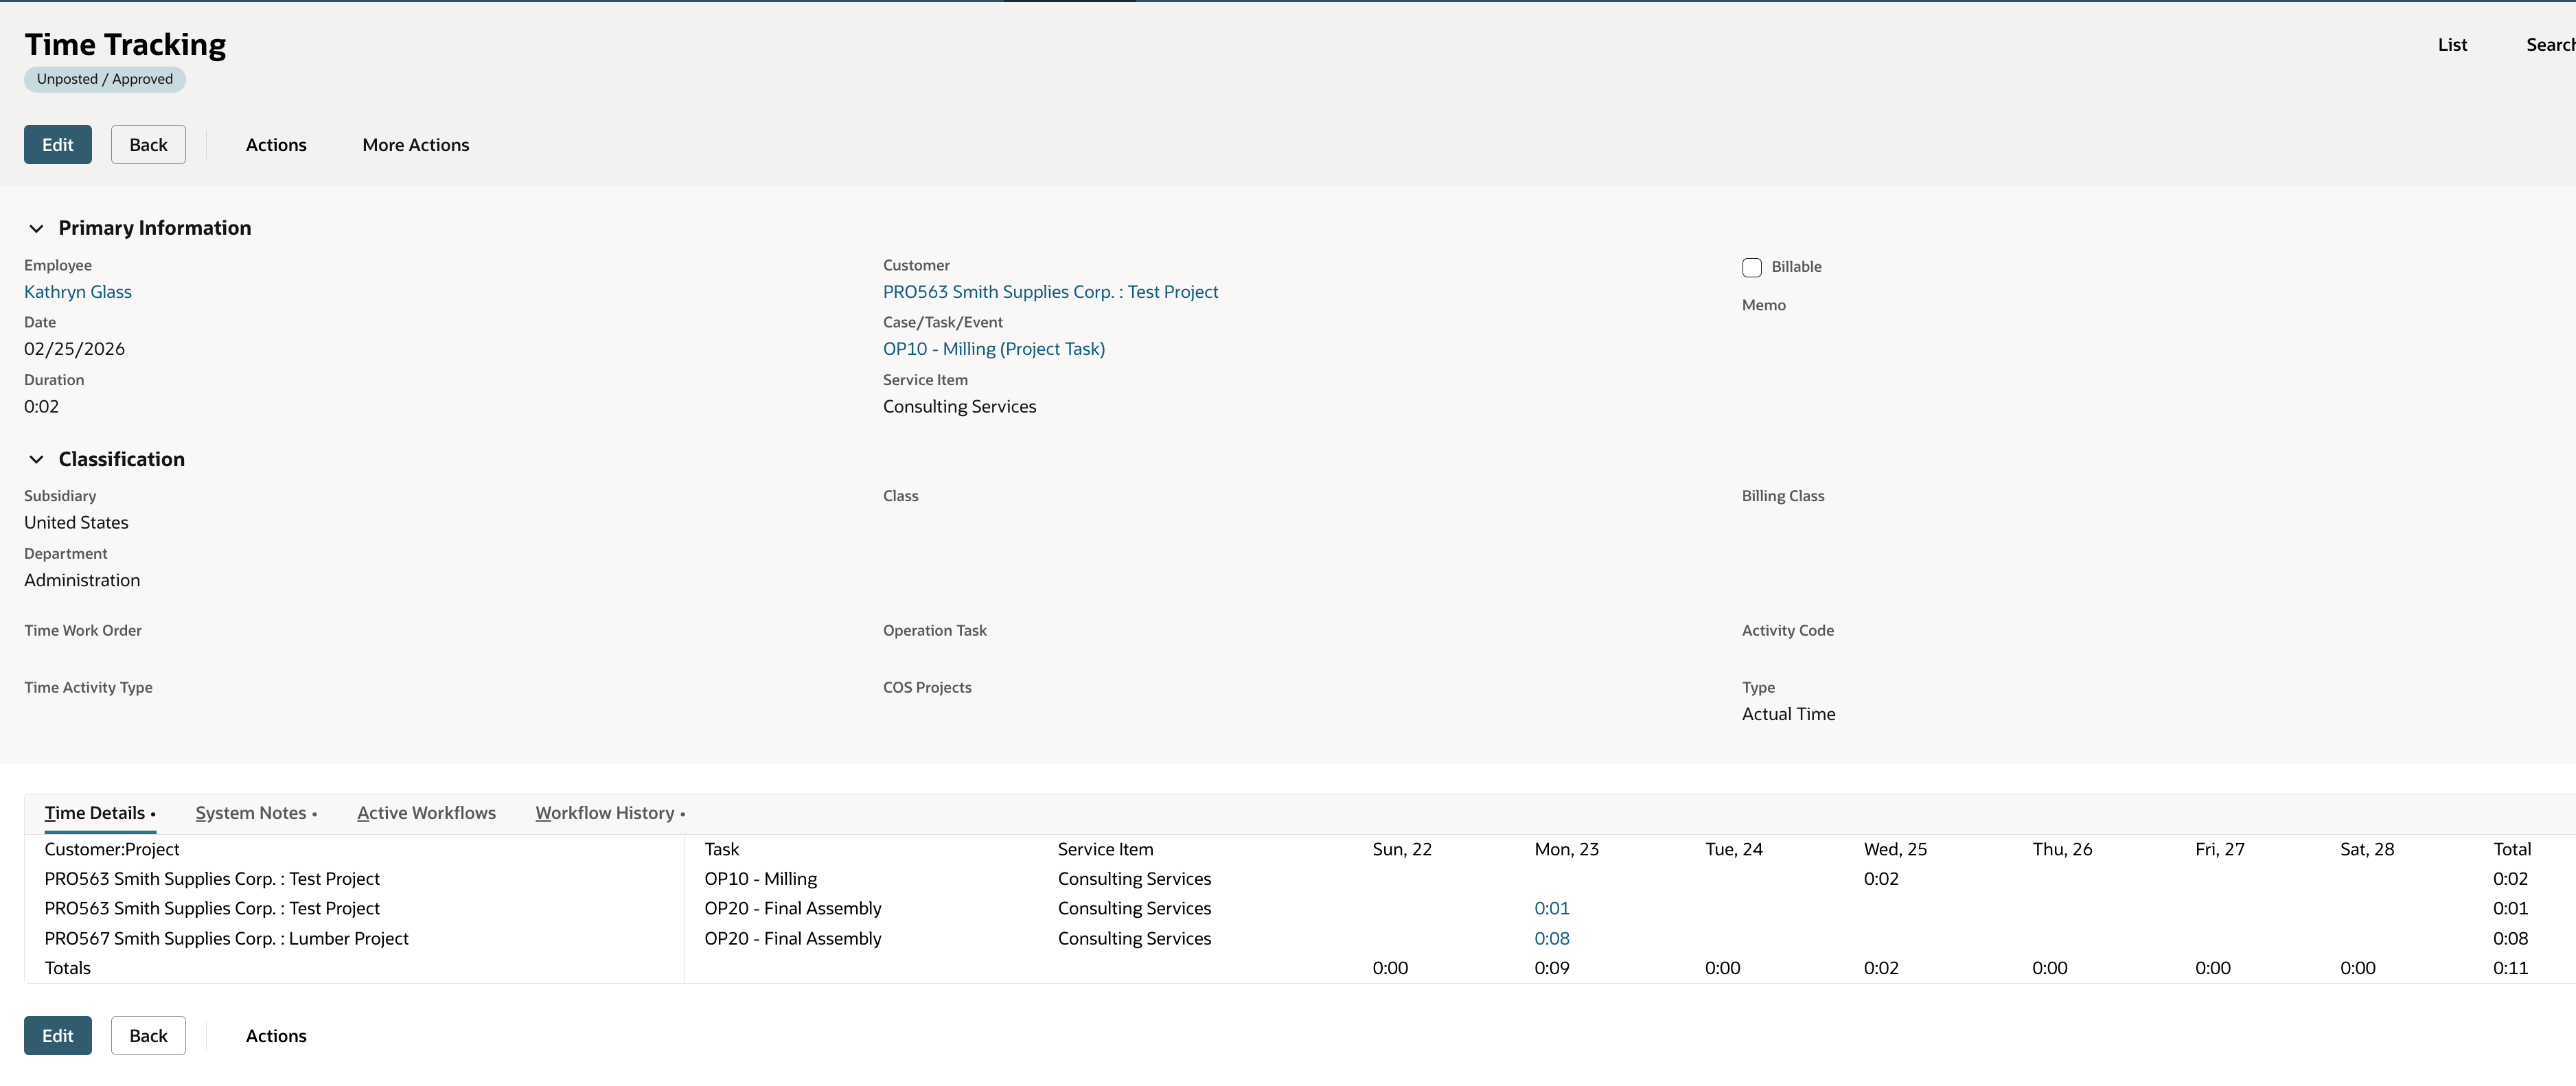The image size is (2576, 1086).
Task: Open the 0:08 Monday time entry
Action: click(1551, 938)
